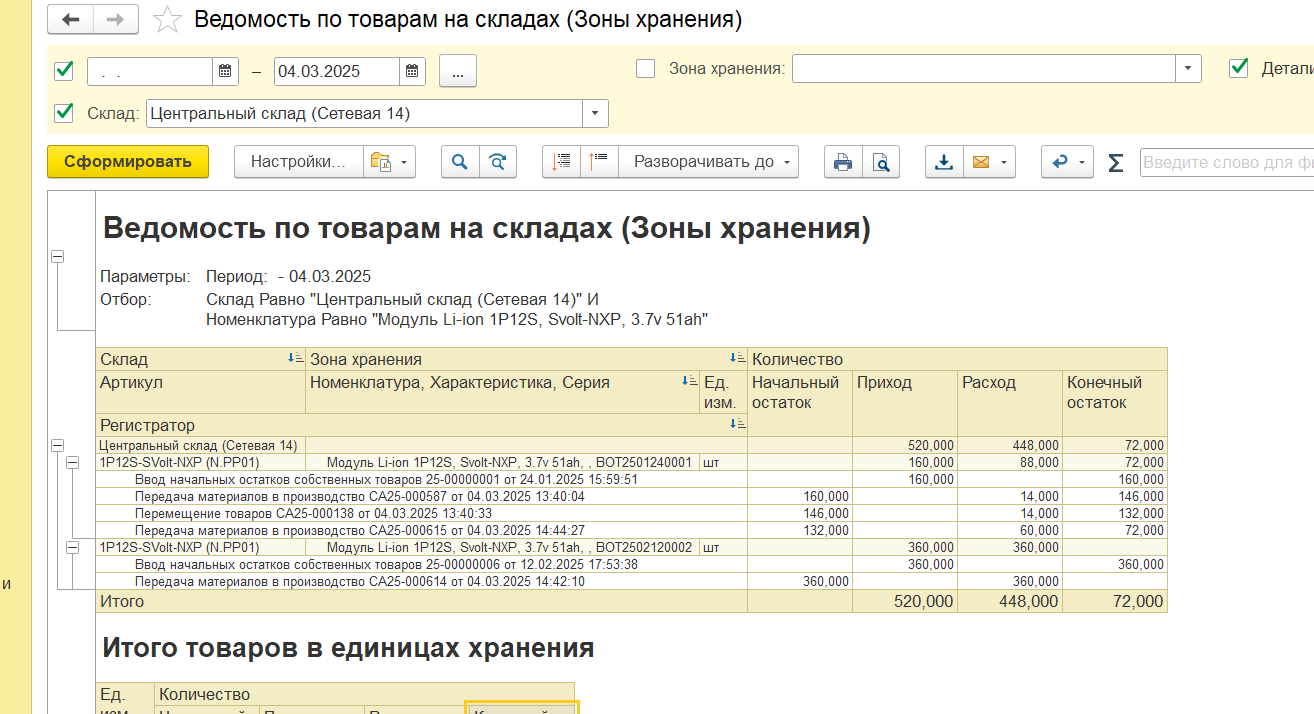The height and width of the screenshot is (714, 1314).
Task: Click the Сформировать button
Action: coord(128,162)
